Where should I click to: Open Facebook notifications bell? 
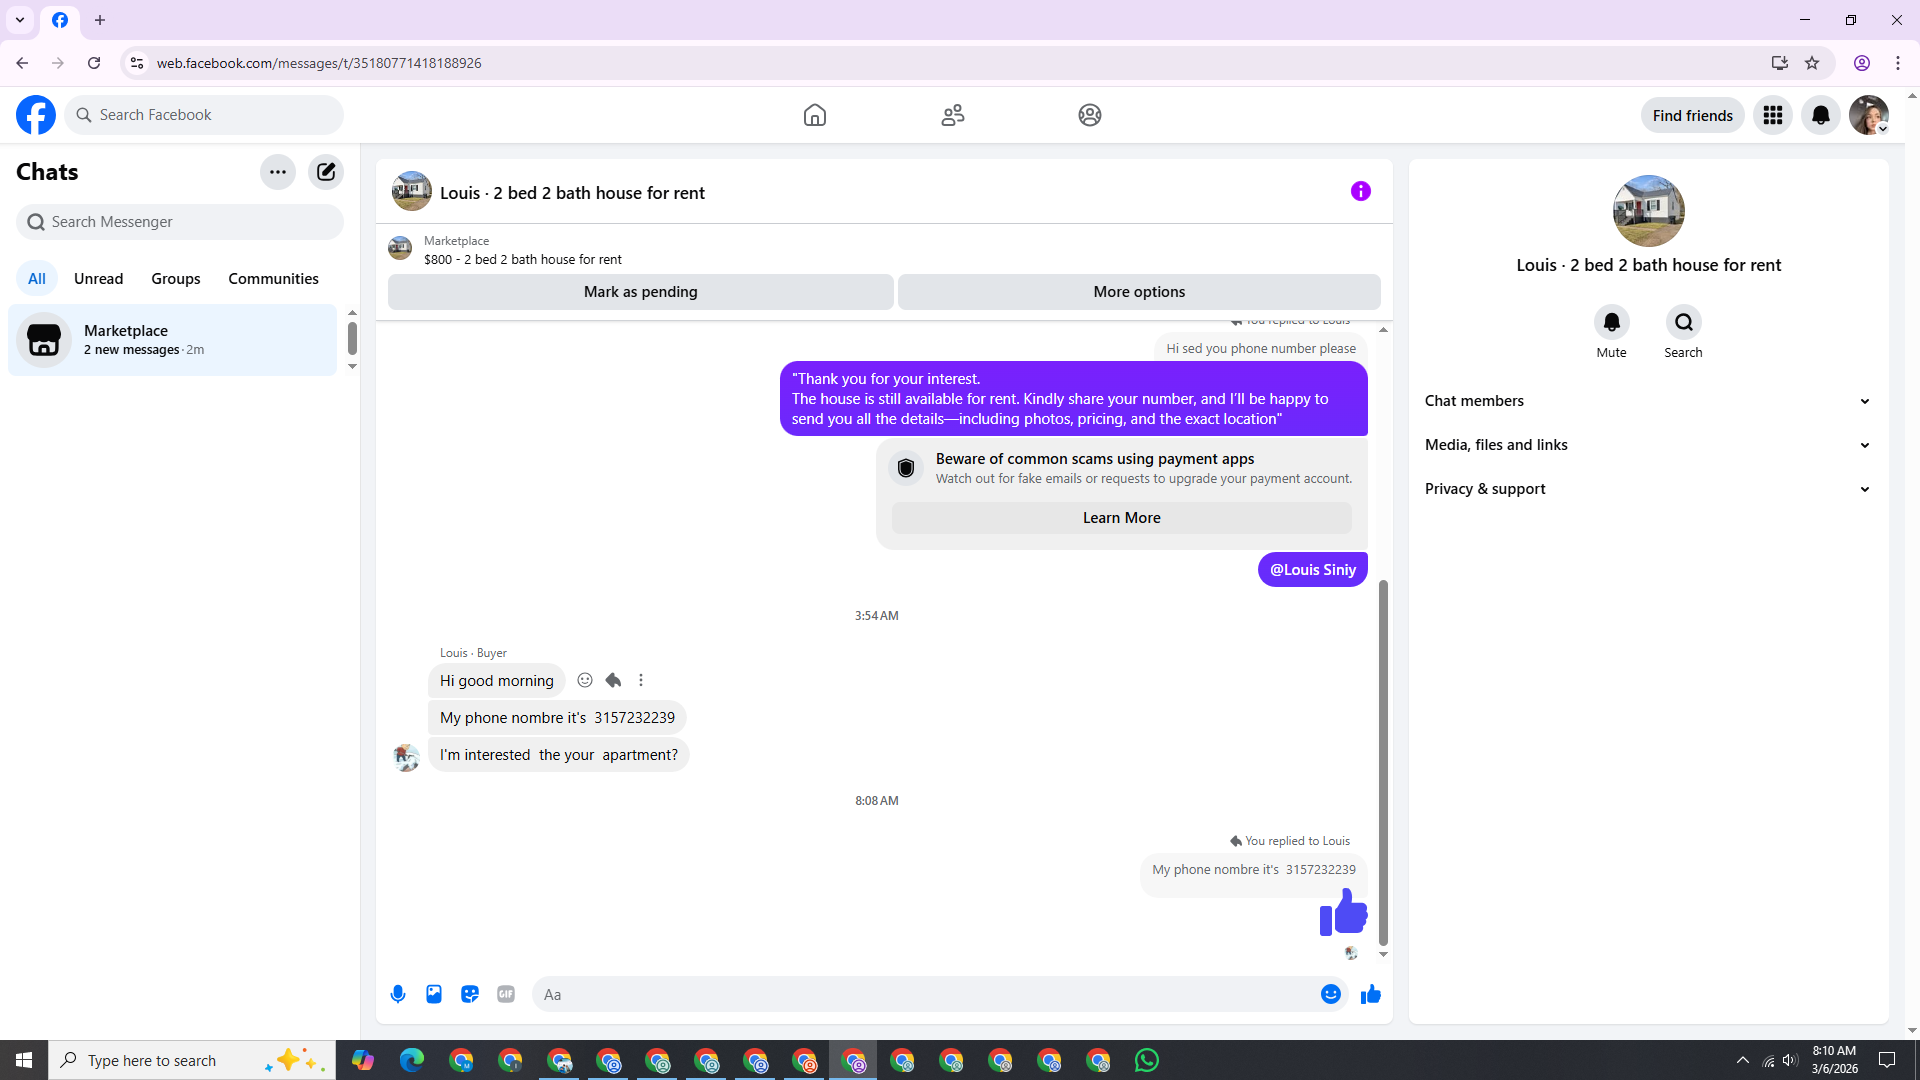coord(1820,115)
